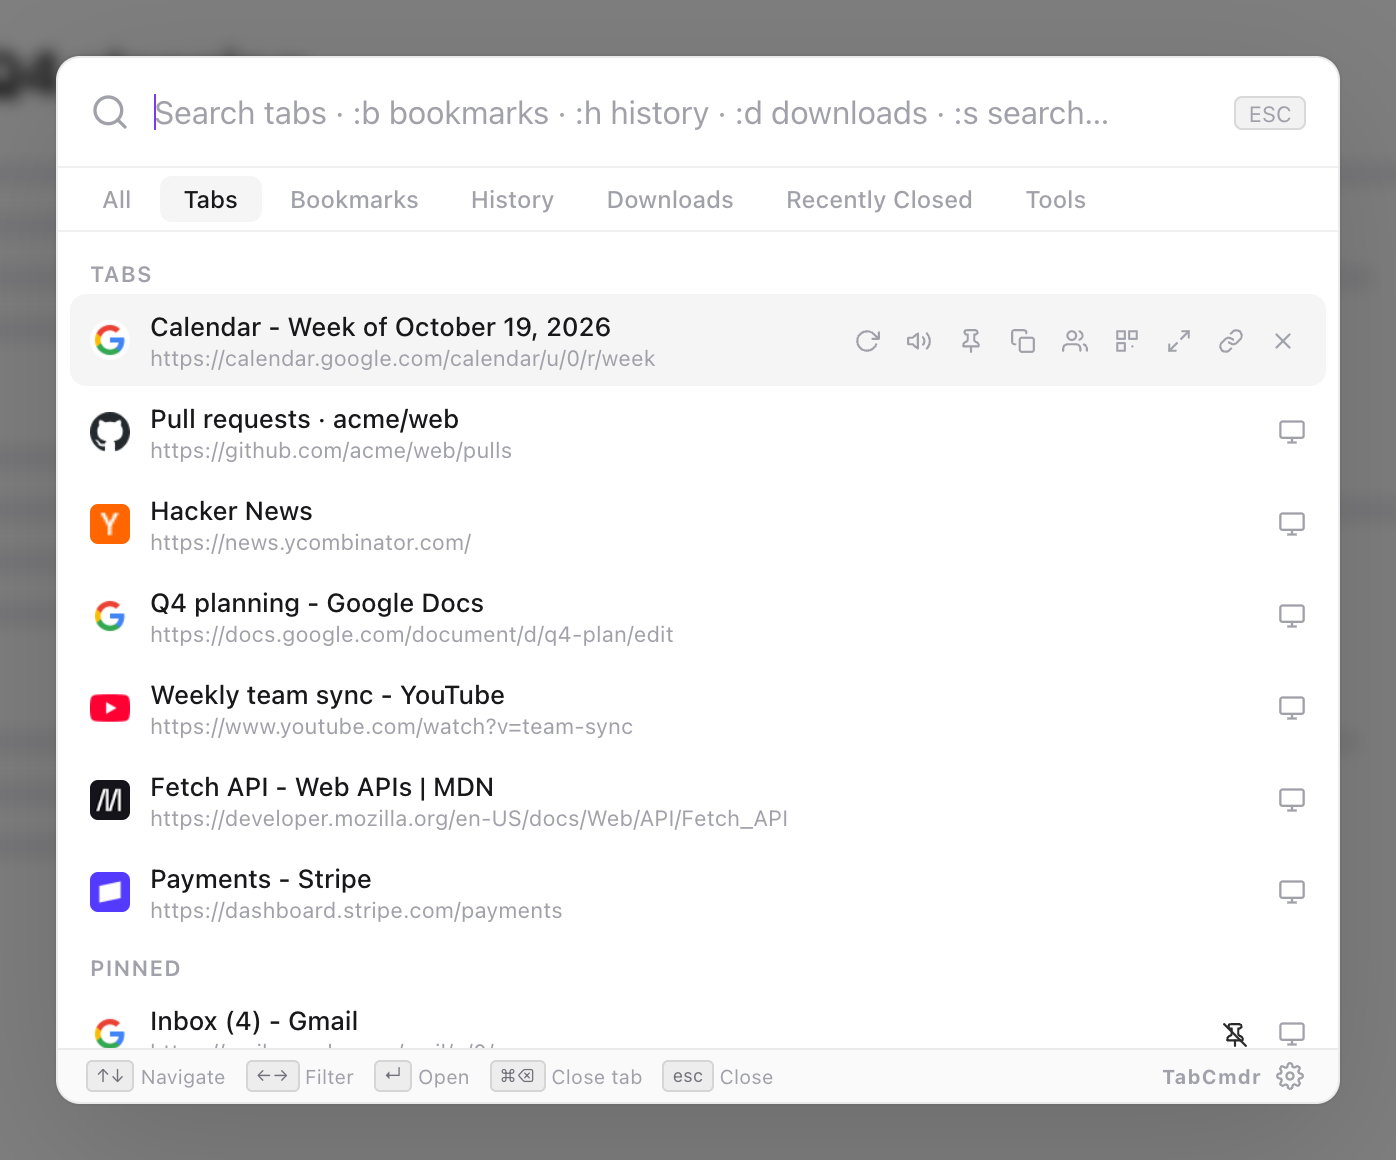Click the monitor icon on Inbox Gmail row
This screenshot has width=1396, height=1160.
tap(1292, 1034)
